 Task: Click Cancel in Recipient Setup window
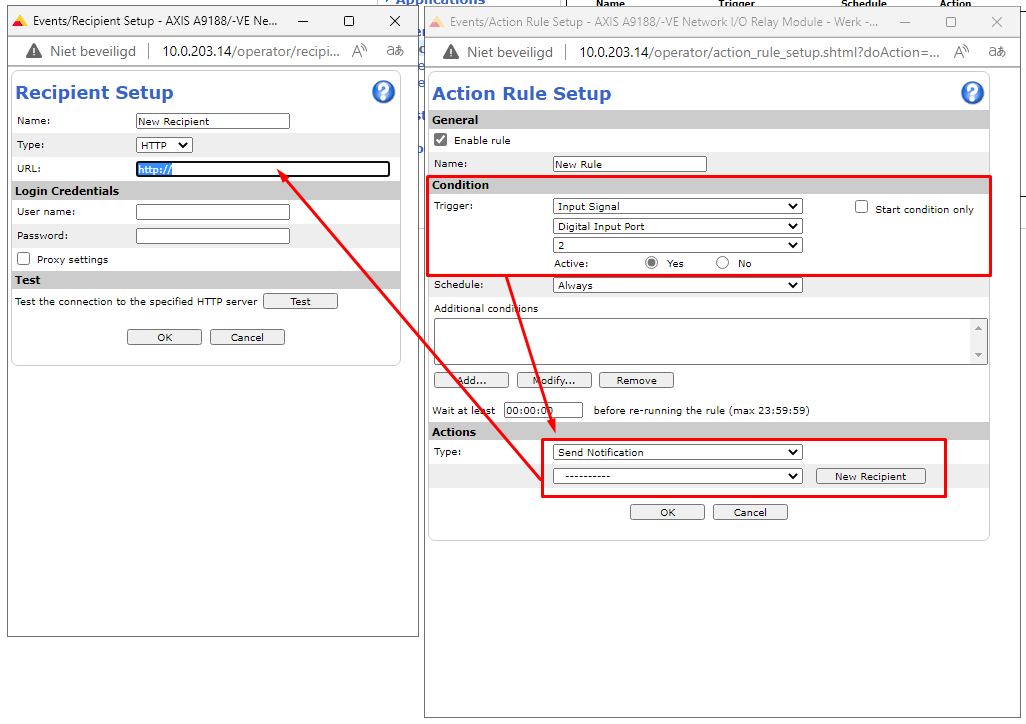247,337
